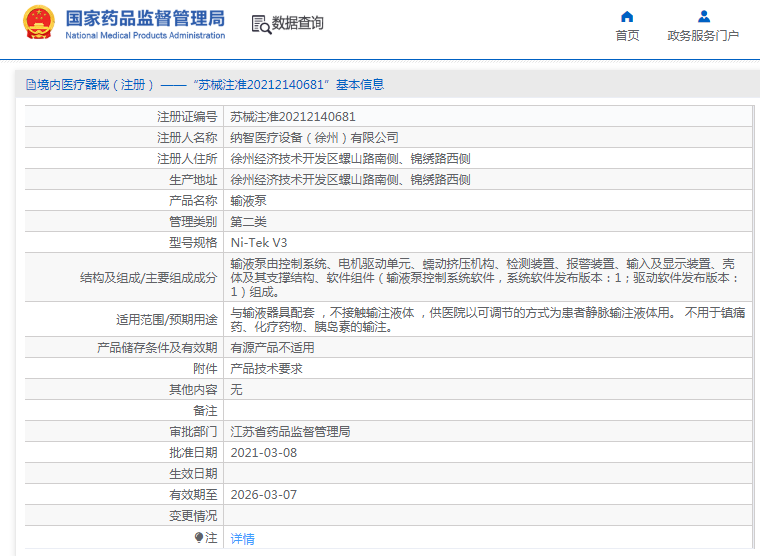The image size is (760, 556).
Task: Click the 注册人名称 row label
Action: [187, 138]
